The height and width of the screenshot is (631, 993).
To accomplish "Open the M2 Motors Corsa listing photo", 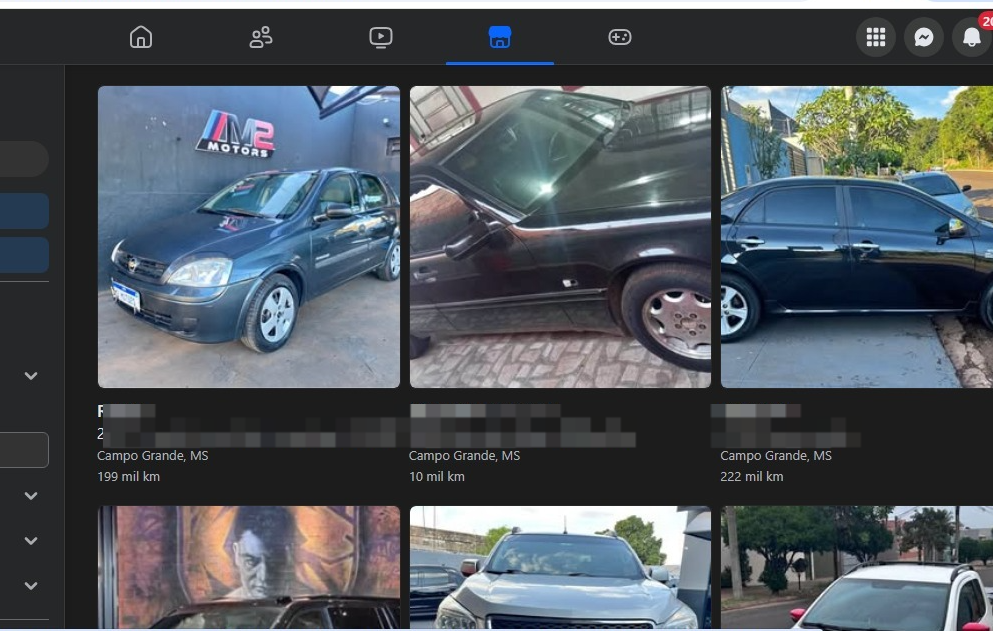I will pos(249,237).
